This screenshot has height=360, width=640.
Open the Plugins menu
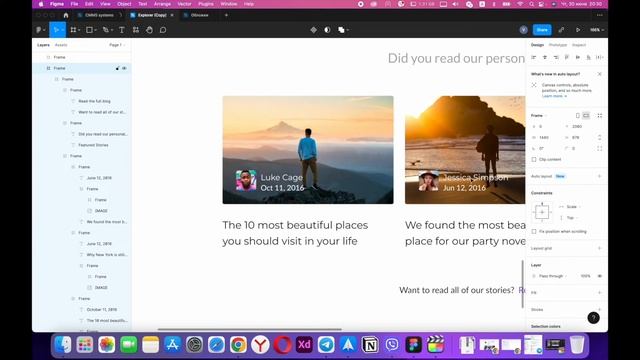[206, 4]
